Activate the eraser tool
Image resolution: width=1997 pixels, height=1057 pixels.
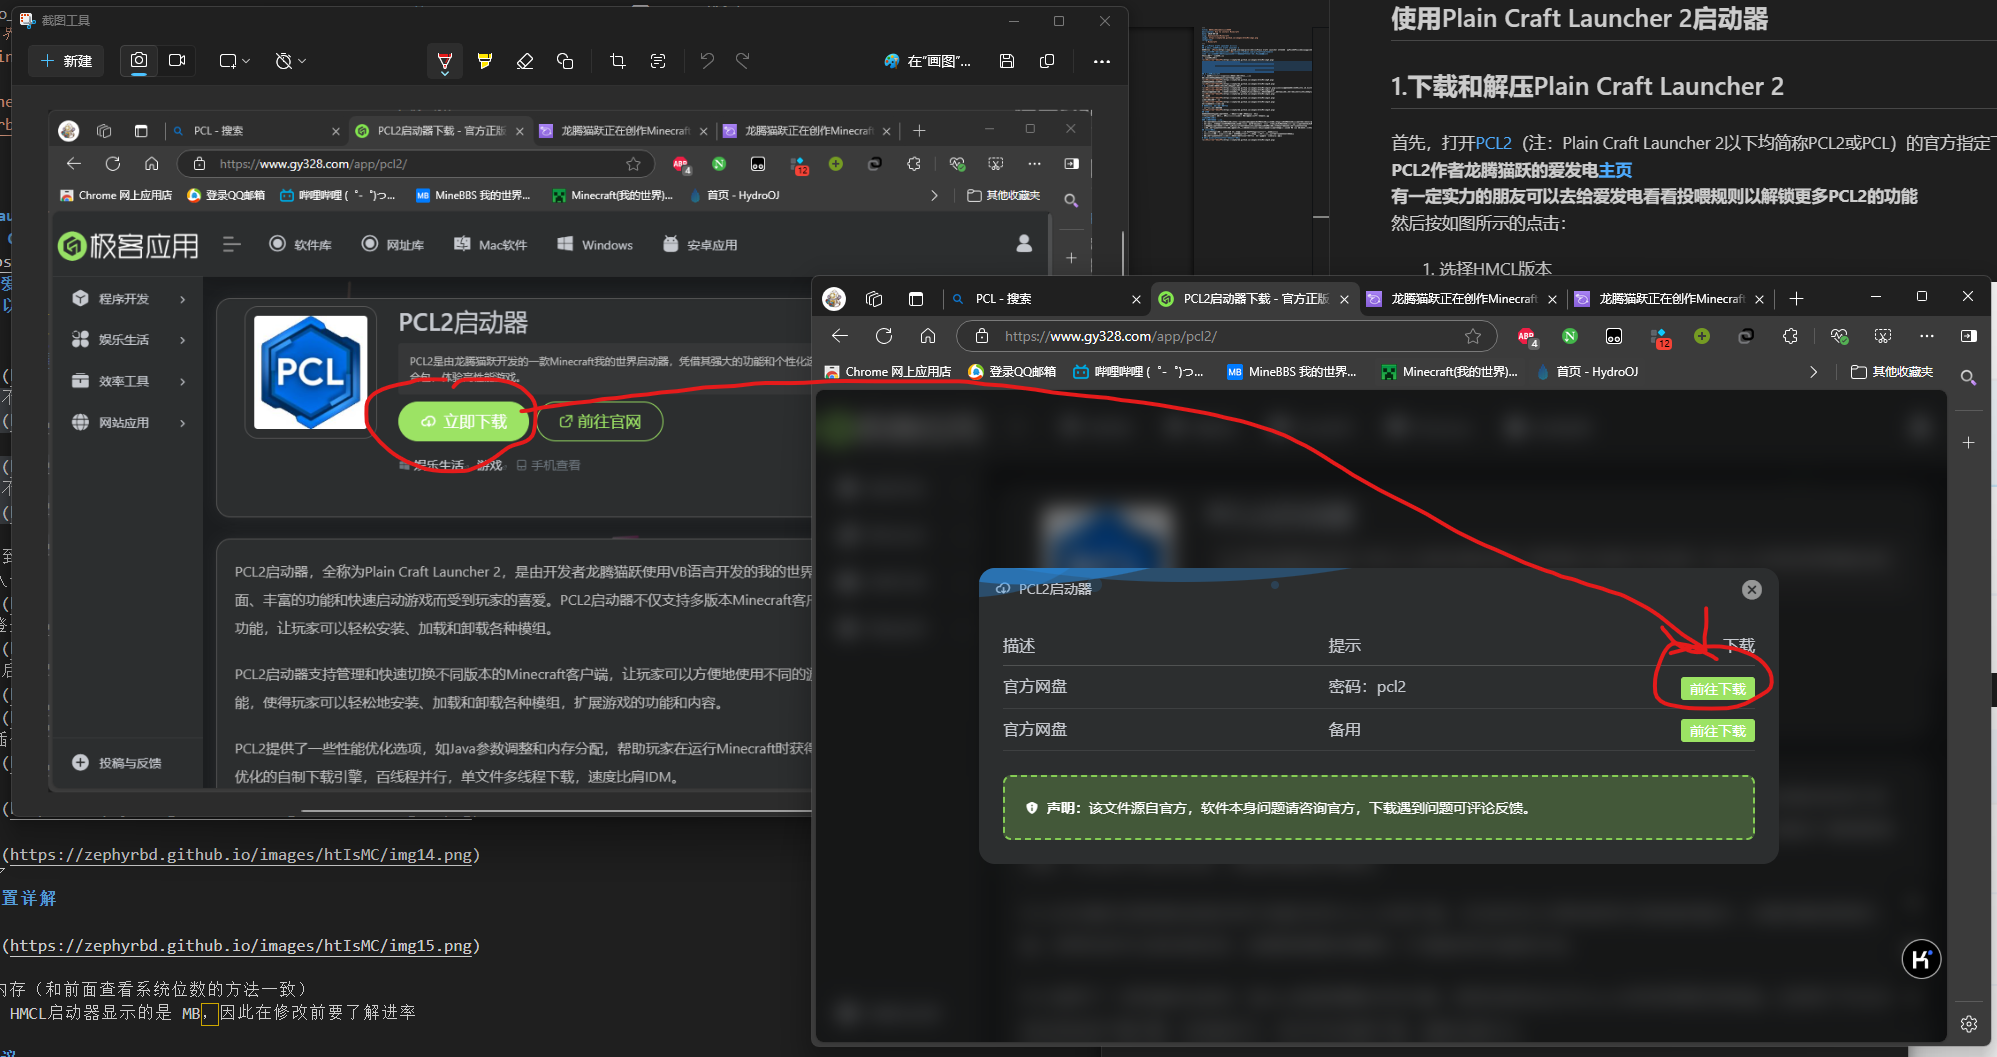point(525,62)
